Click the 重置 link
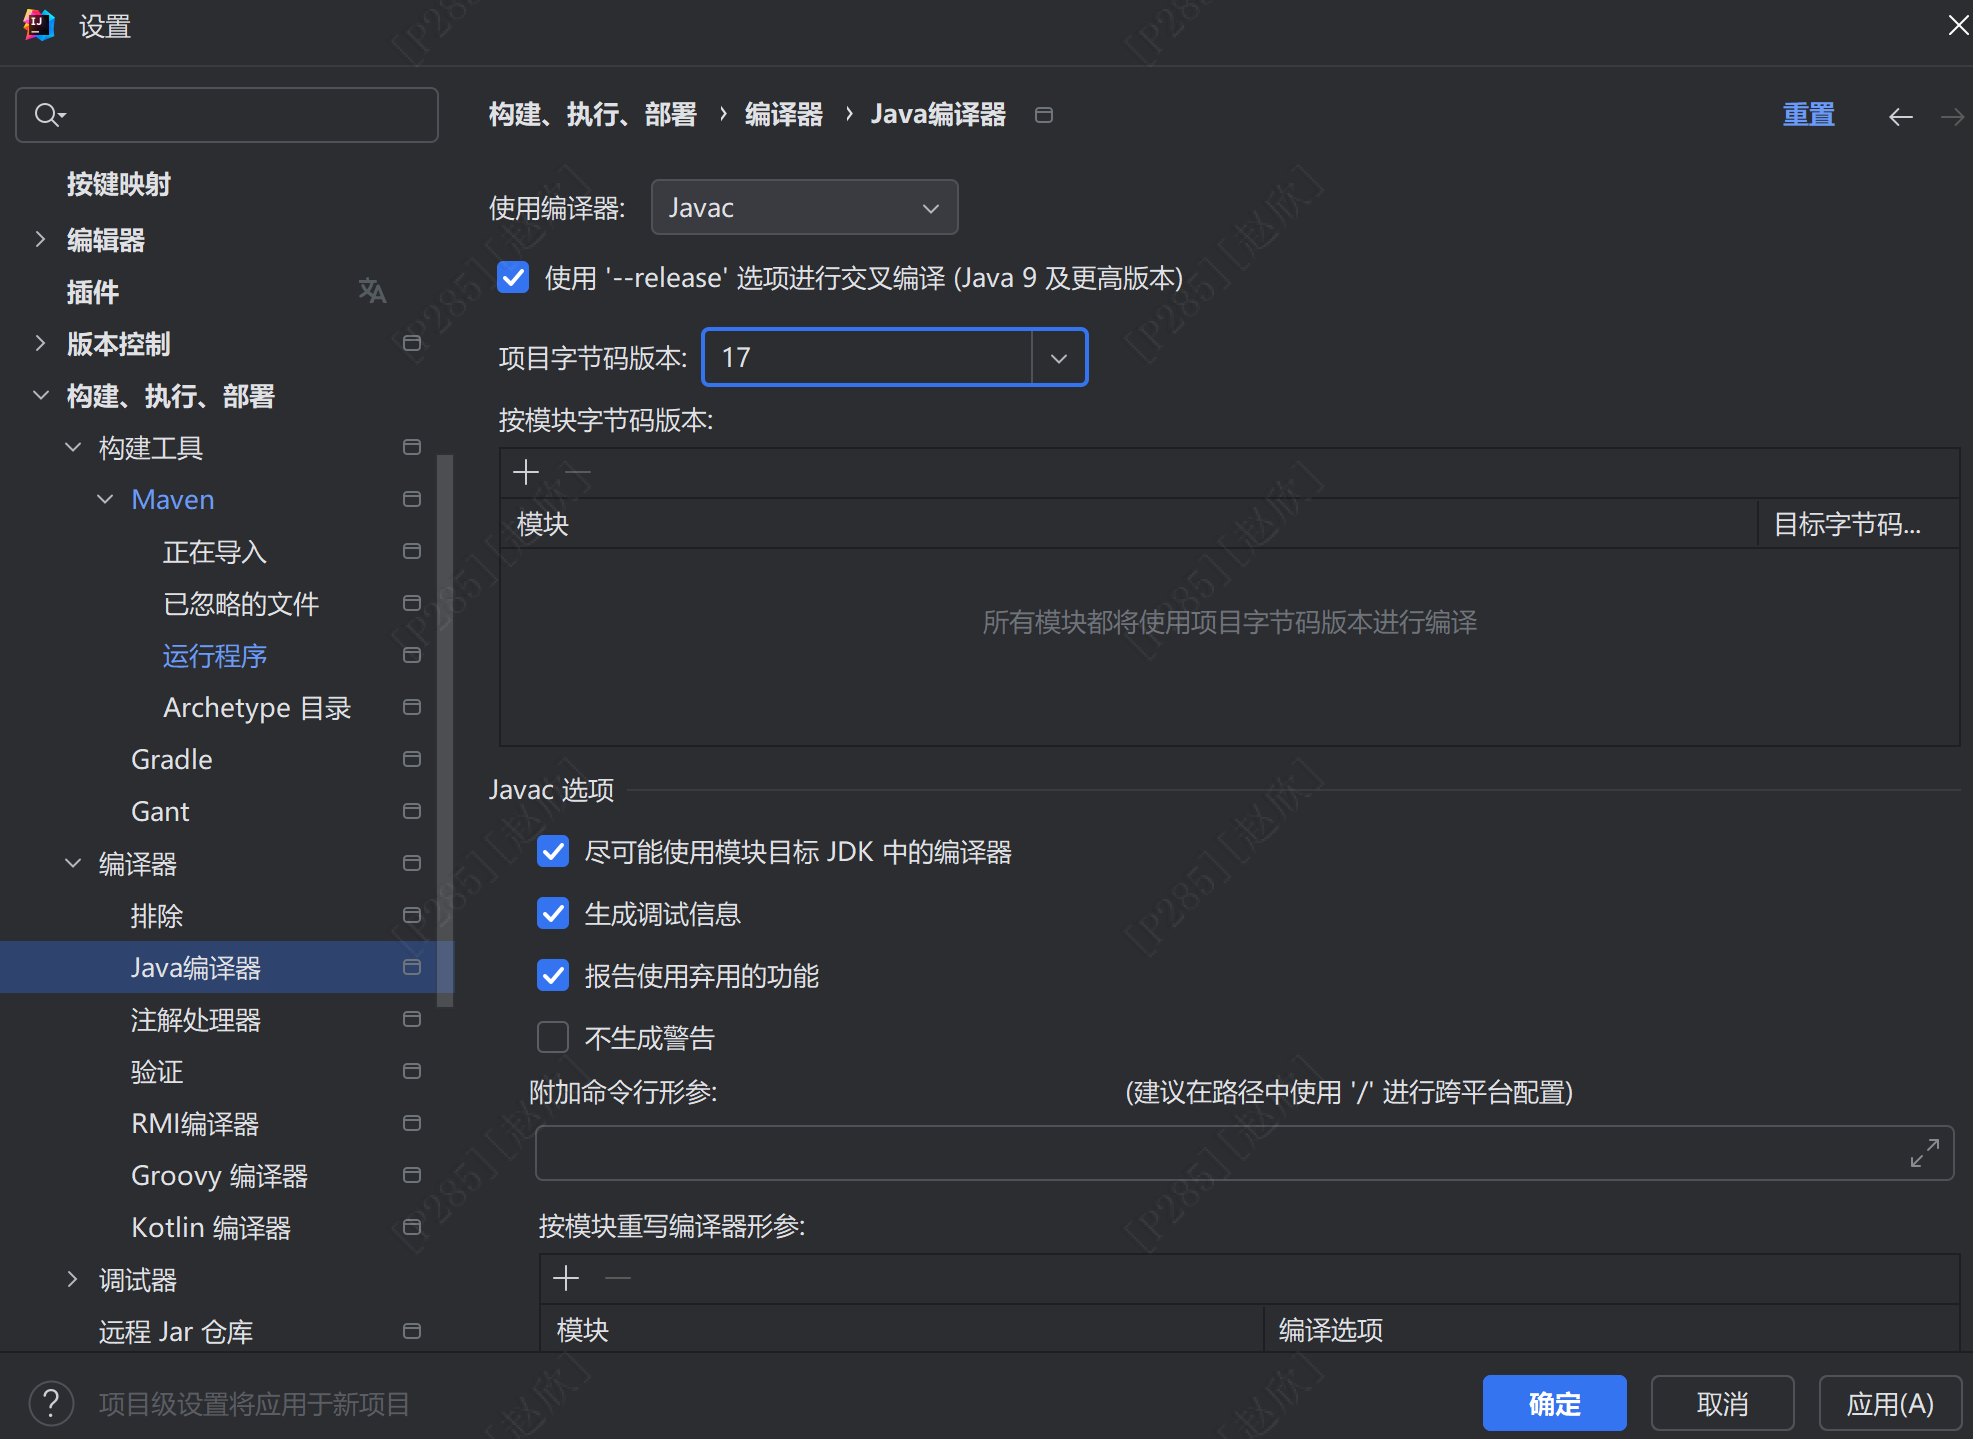This screenshot has width=1973, height=1439. [x=1808, y=115]
